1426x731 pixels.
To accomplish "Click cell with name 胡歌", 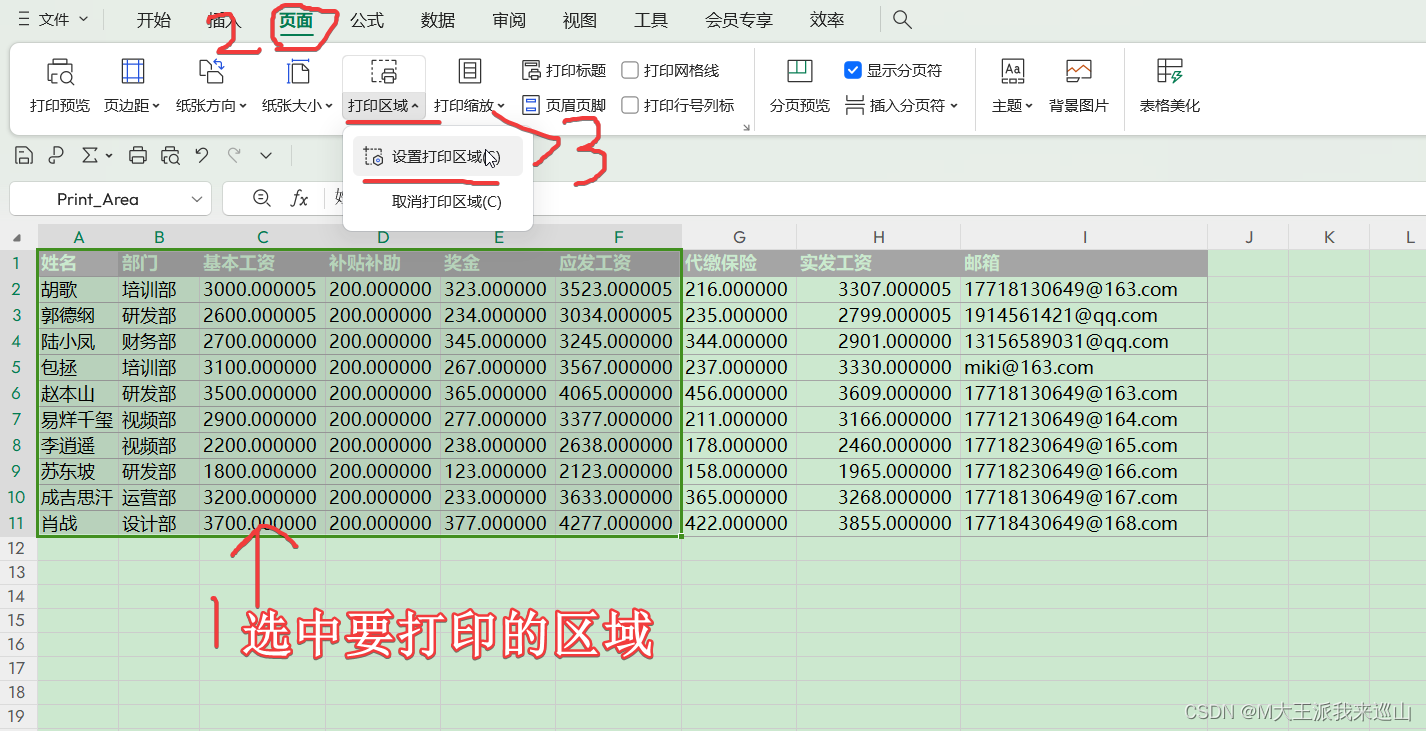I will click(x=78, y=289).
